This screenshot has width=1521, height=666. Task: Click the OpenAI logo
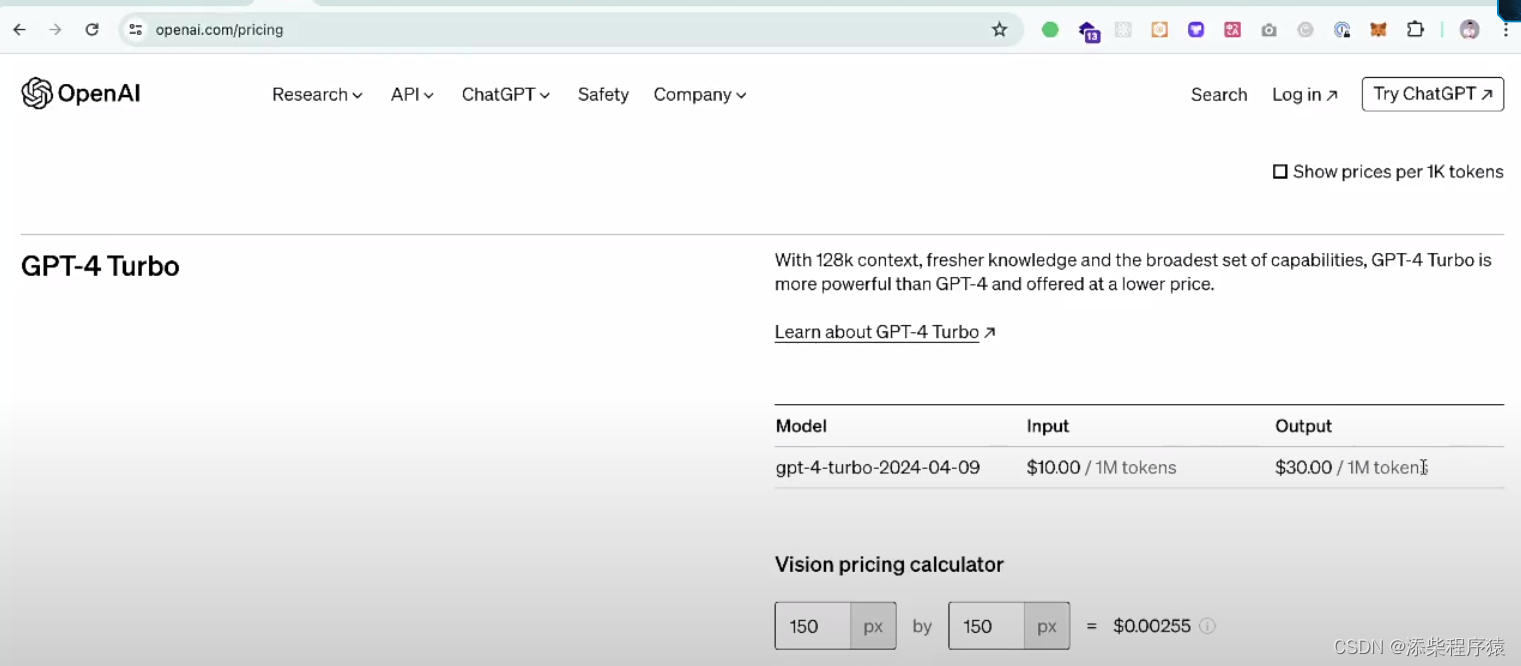[x=81, y=94]
